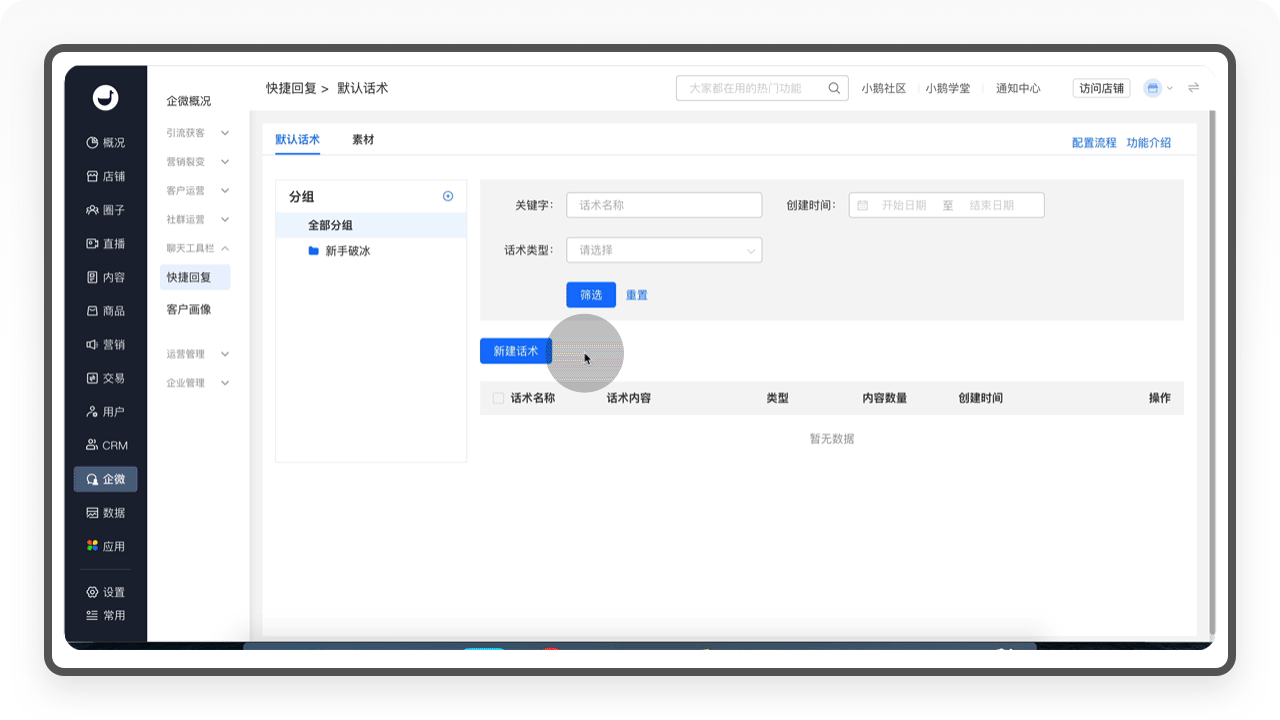The width and height of the screenshot is (1280, 720).
Task: Open 通知中心 link
Action: click(x=1018, y=88)
